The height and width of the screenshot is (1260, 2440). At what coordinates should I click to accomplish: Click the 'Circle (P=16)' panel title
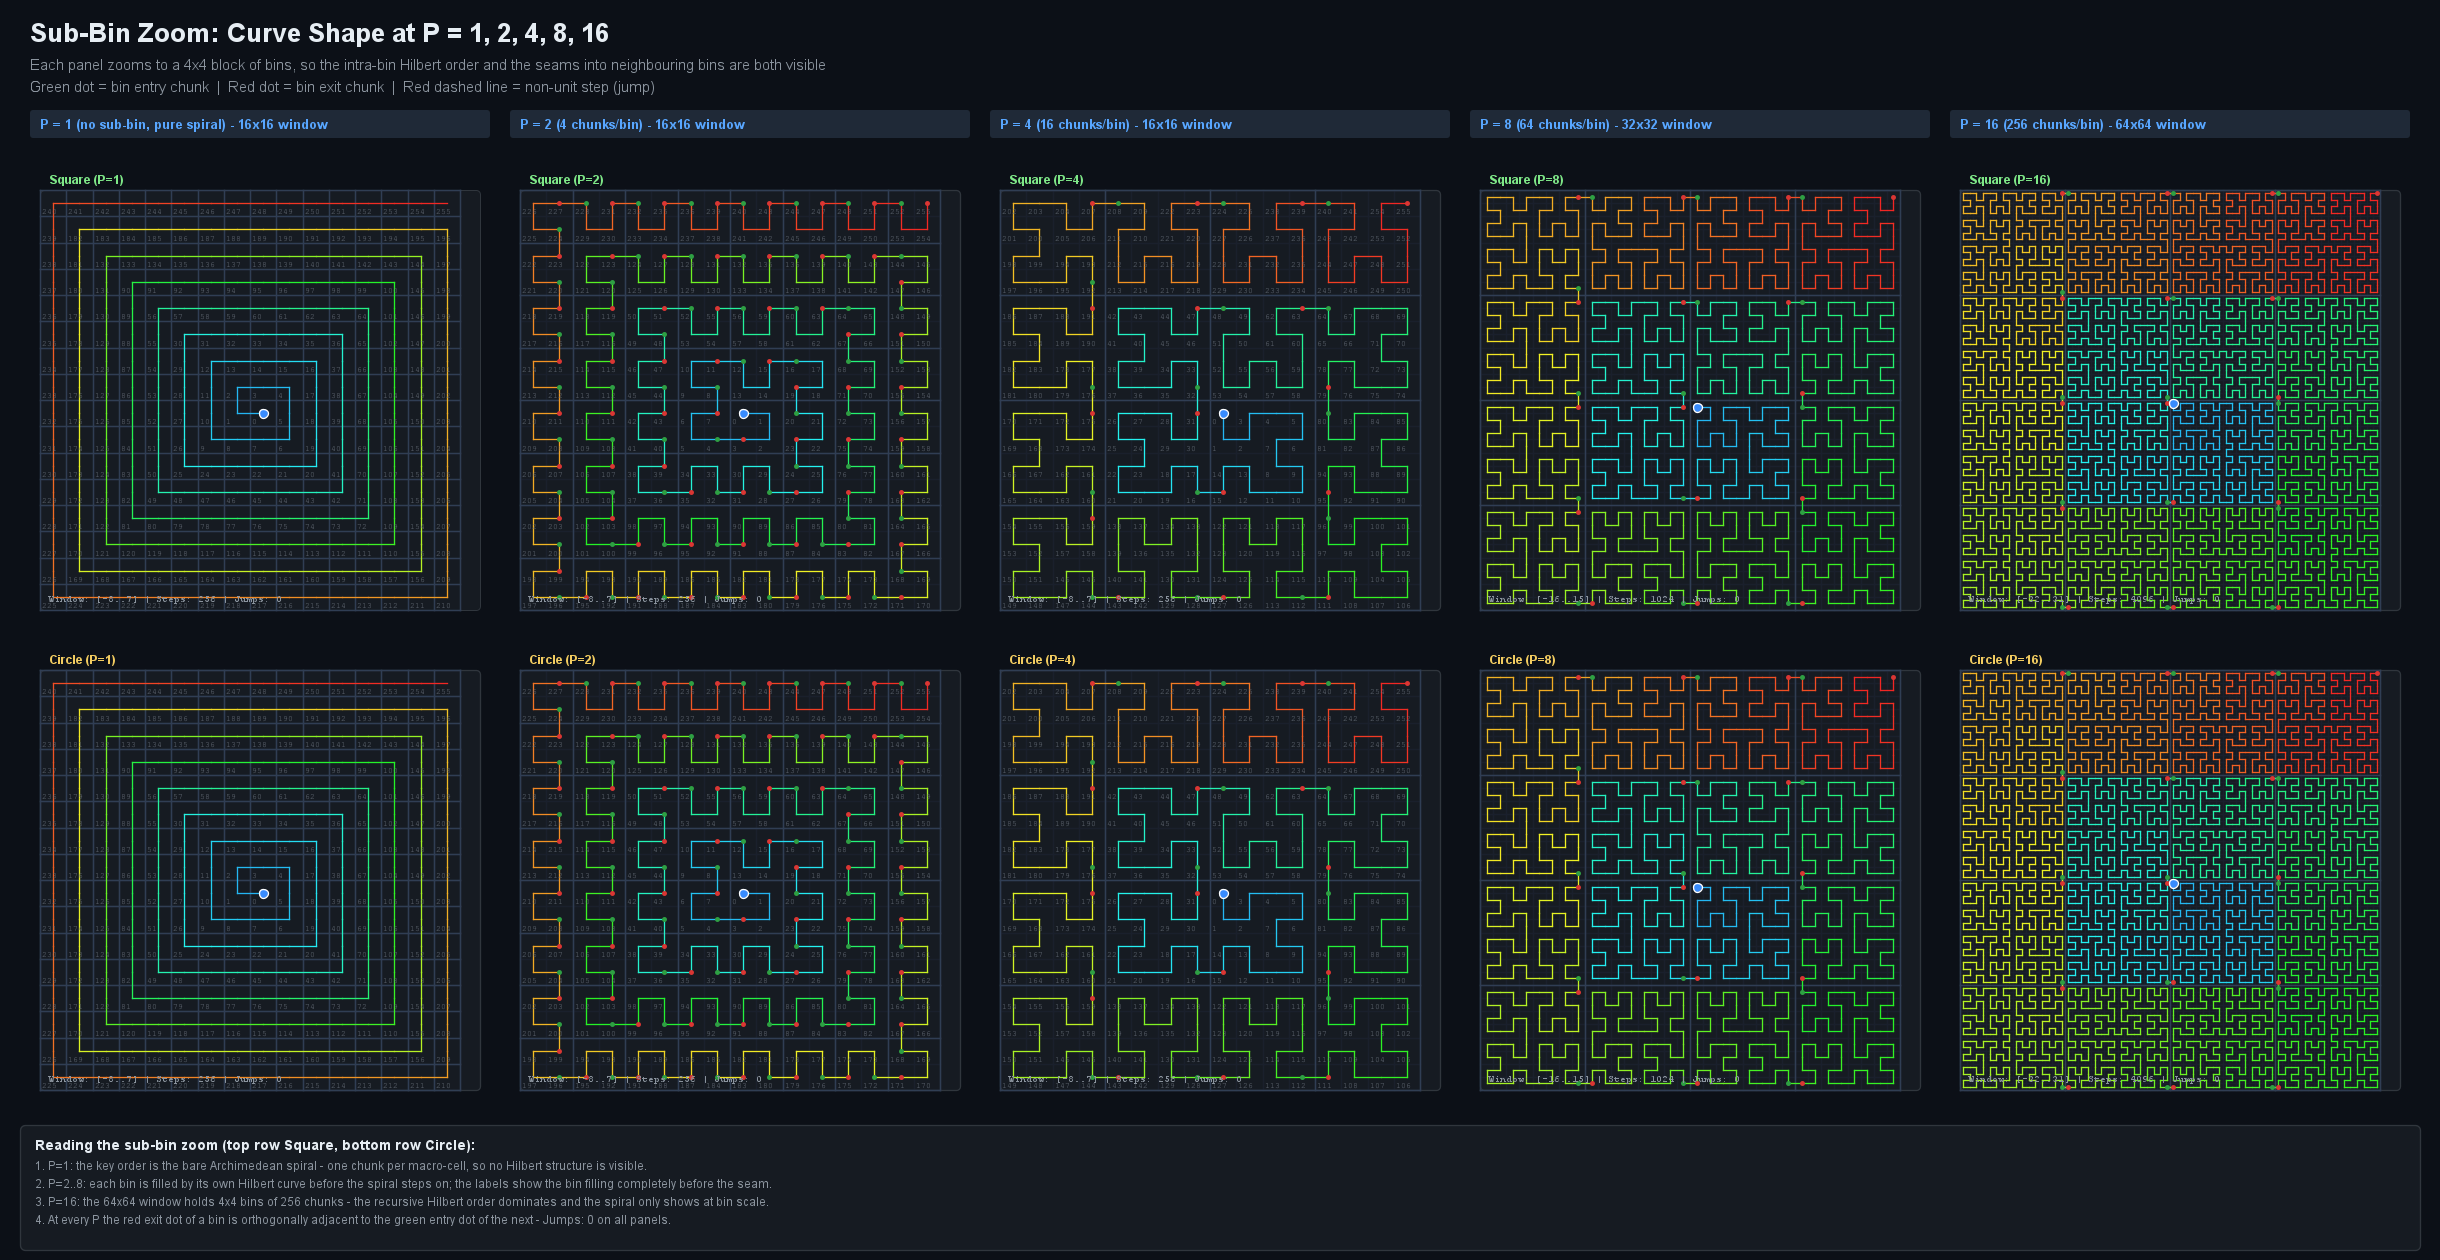[x=2005, y=660]
